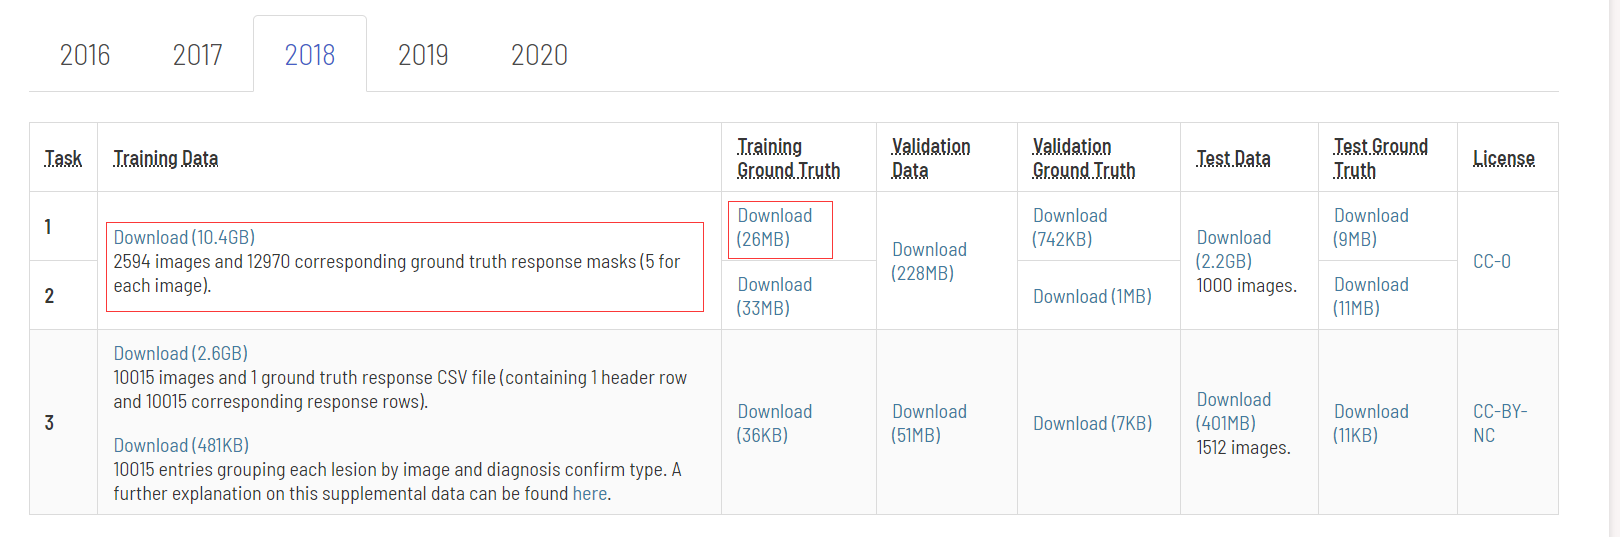
Task: Go to the 2020 tab
Action: (539, 55)
